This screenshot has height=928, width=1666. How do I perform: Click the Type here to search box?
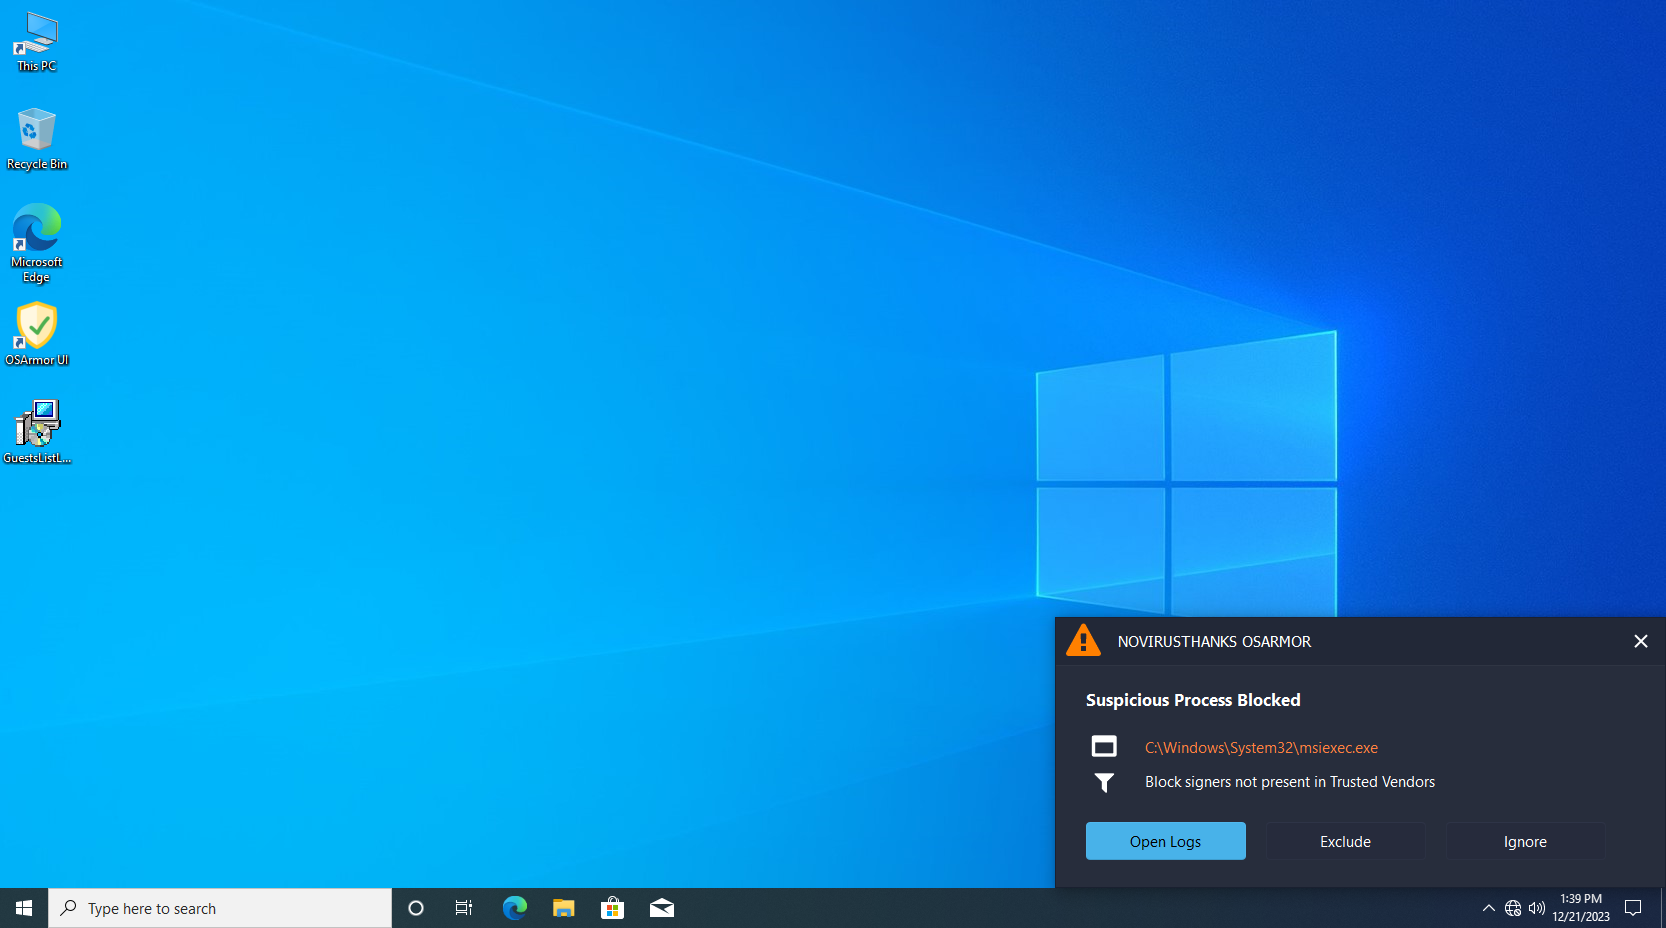tap(220, 908)
